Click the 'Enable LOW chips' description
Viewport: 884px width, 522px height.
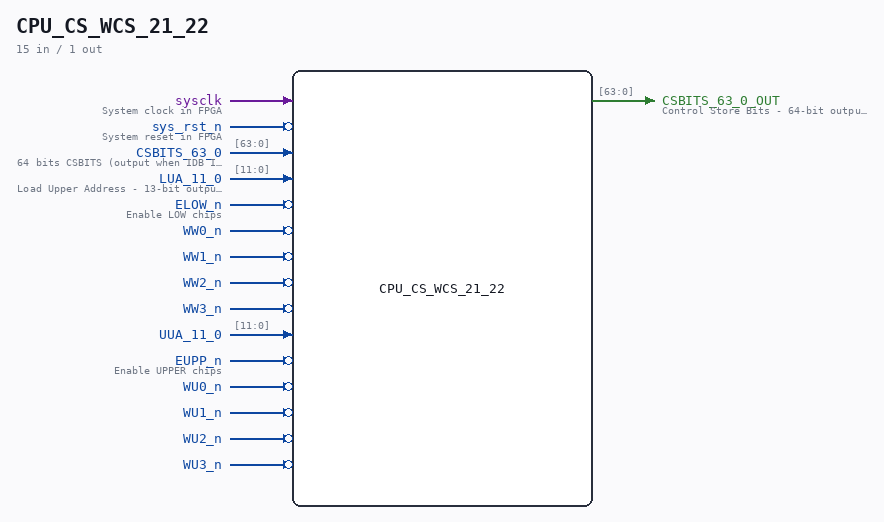tap(174, 215)
